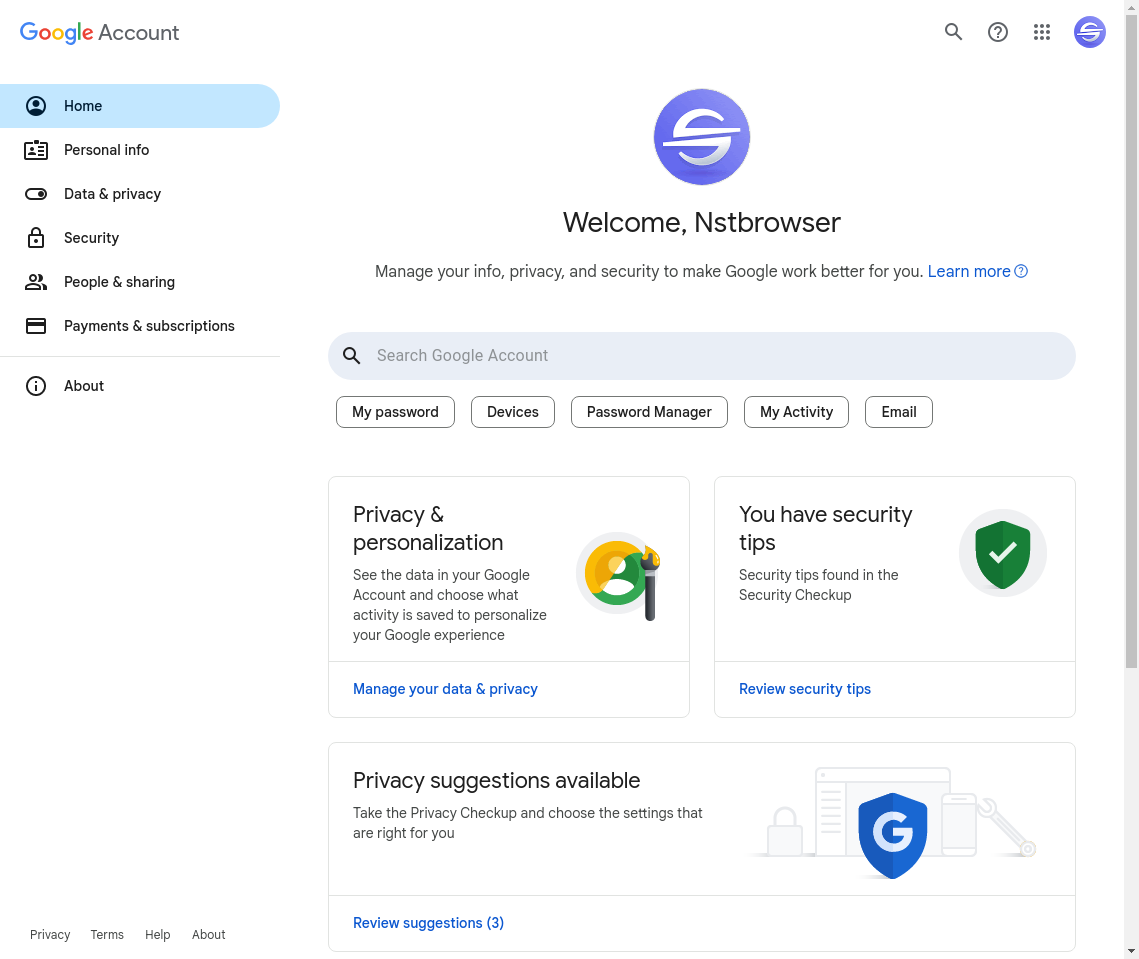Screen dimensions: 1139x959
Task: Open the account avatar in the header
Action: (1090, 32)
